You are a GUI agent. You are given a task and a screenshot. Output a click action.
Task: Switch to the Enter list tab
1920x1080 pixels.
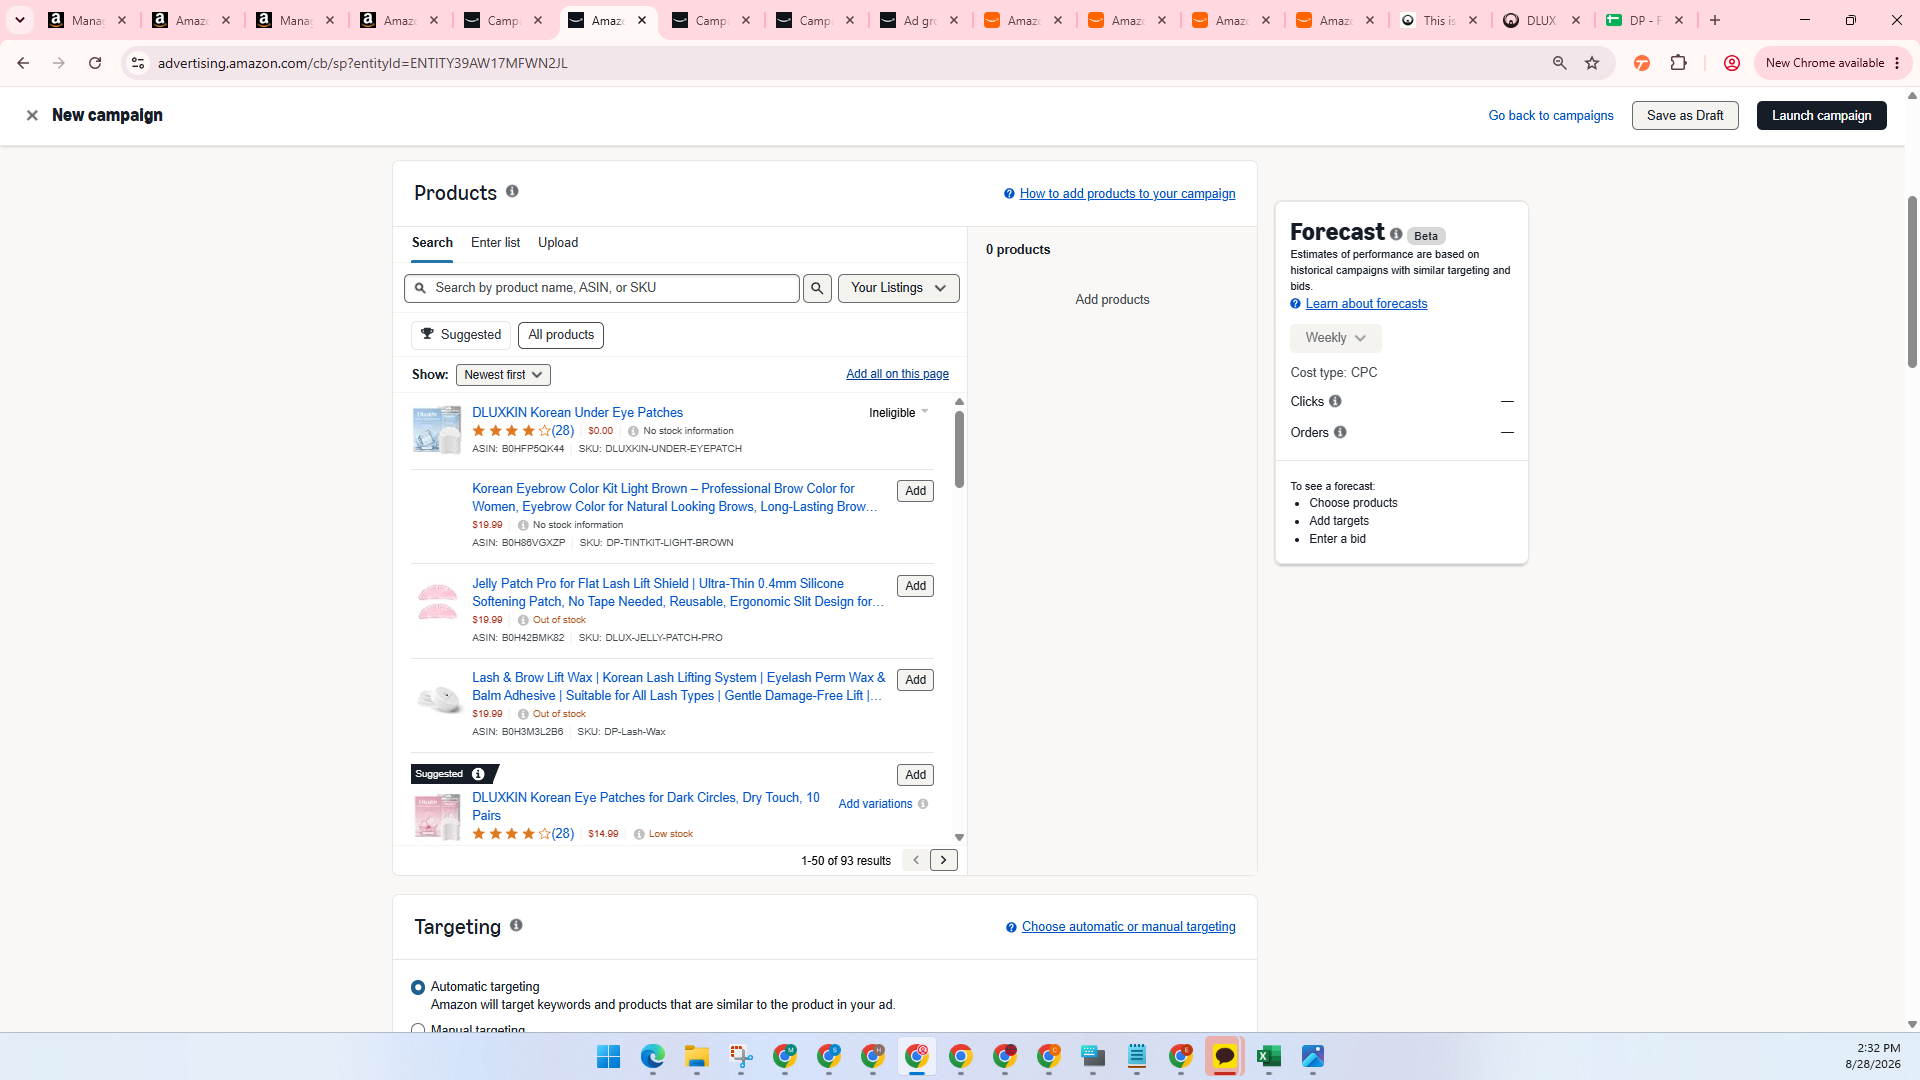(495, 243)
